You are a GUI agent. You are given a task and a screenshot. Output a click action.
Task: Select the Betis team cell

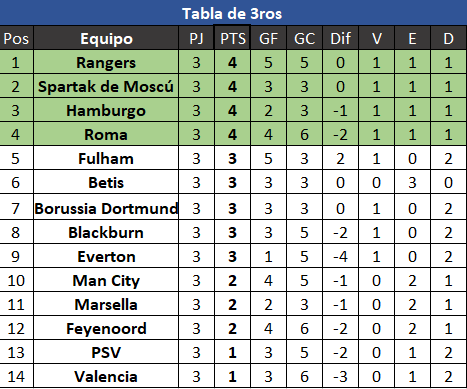pos(106,182)
